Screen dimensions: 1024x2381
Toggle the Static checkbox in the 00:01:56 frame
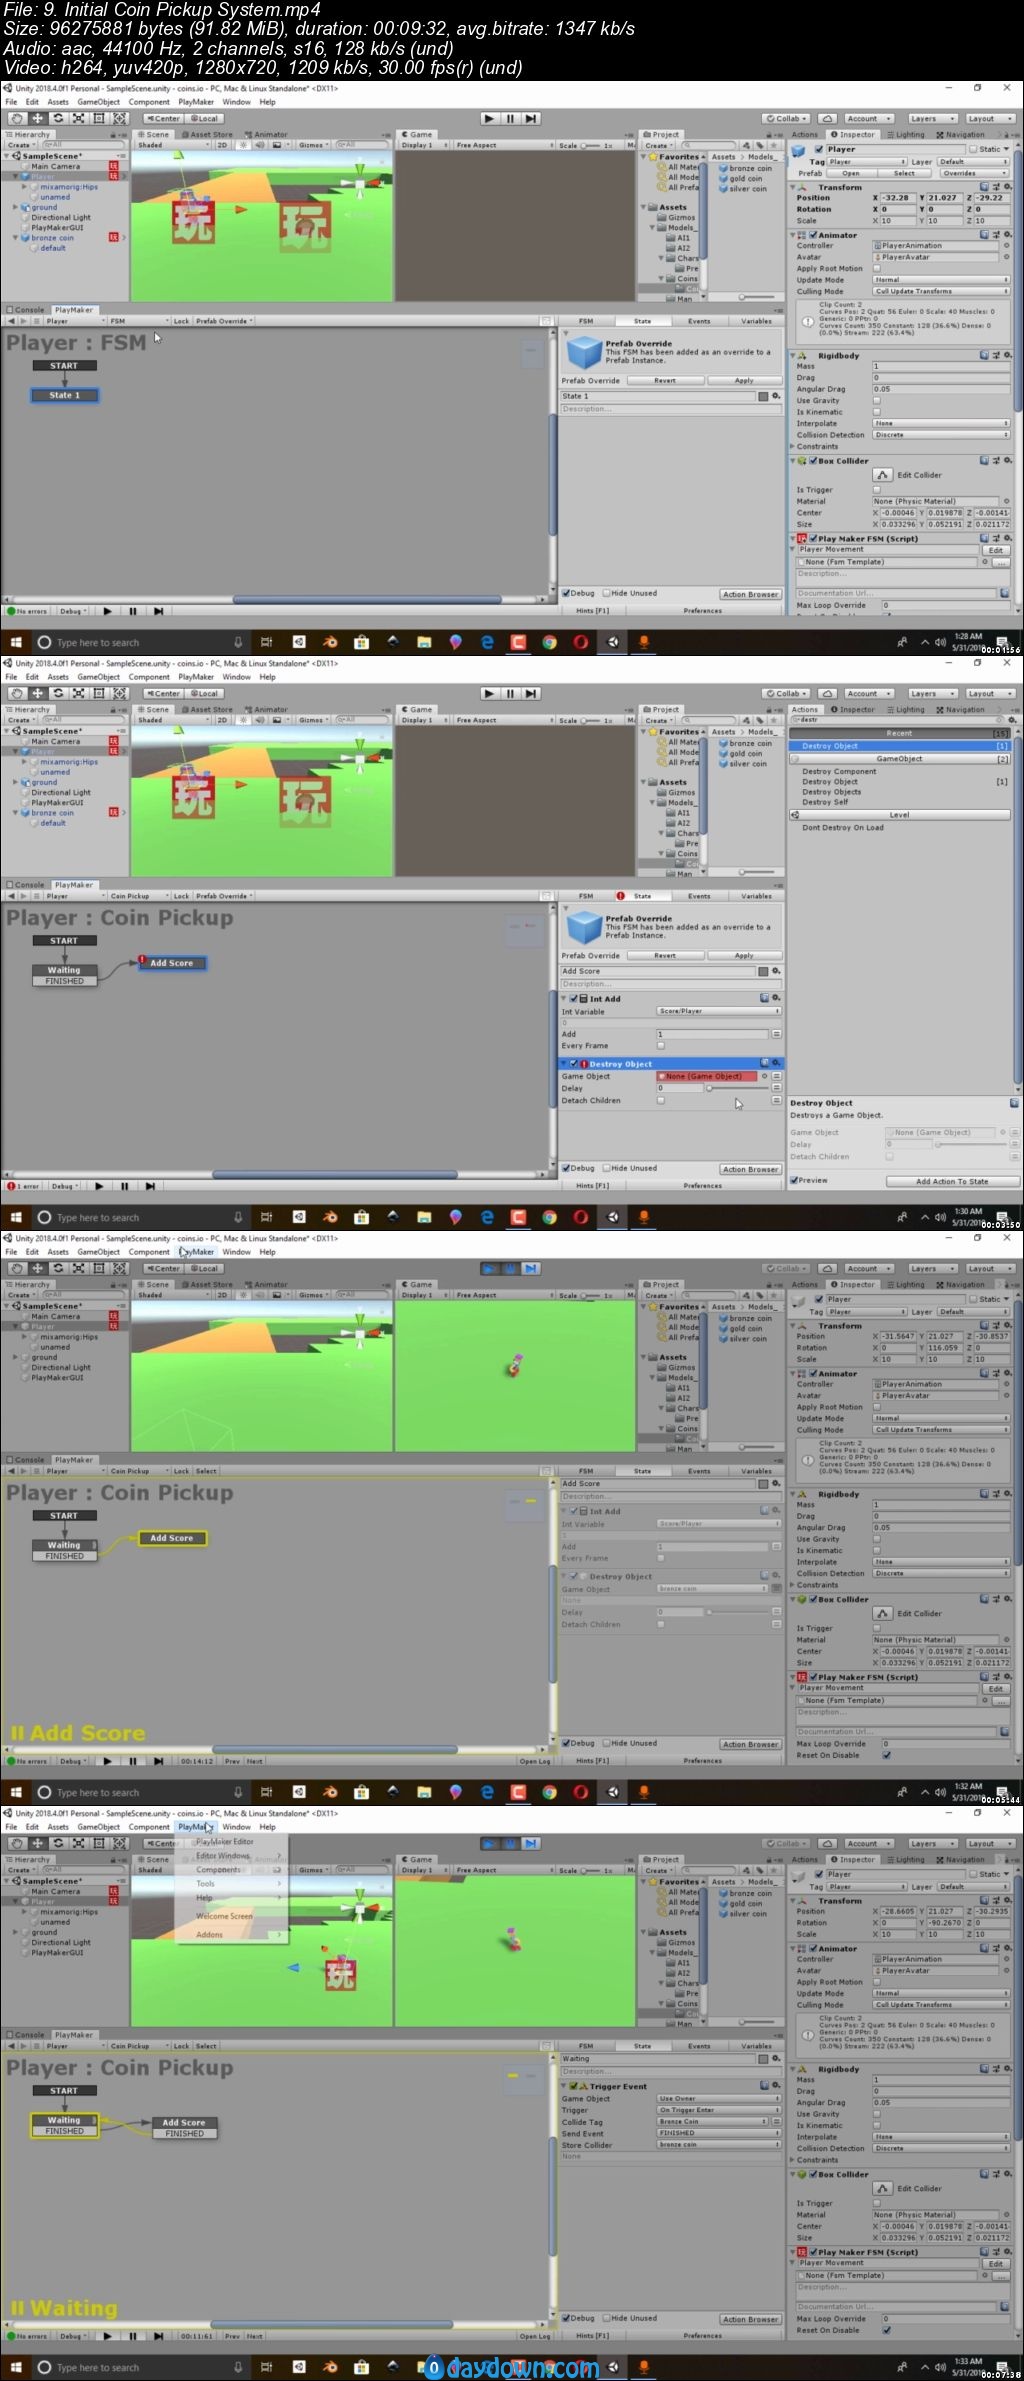click(x=973, y=149)
